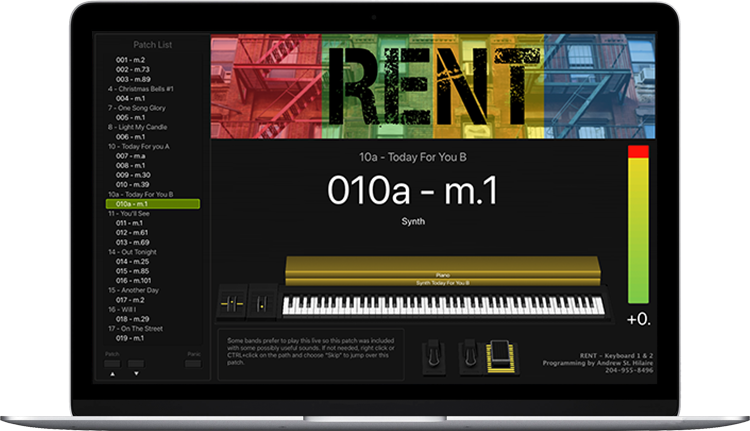Click highlighted patch 010a - m.1 in list
This screenshot has height=431, width=750.
[153, 204]
